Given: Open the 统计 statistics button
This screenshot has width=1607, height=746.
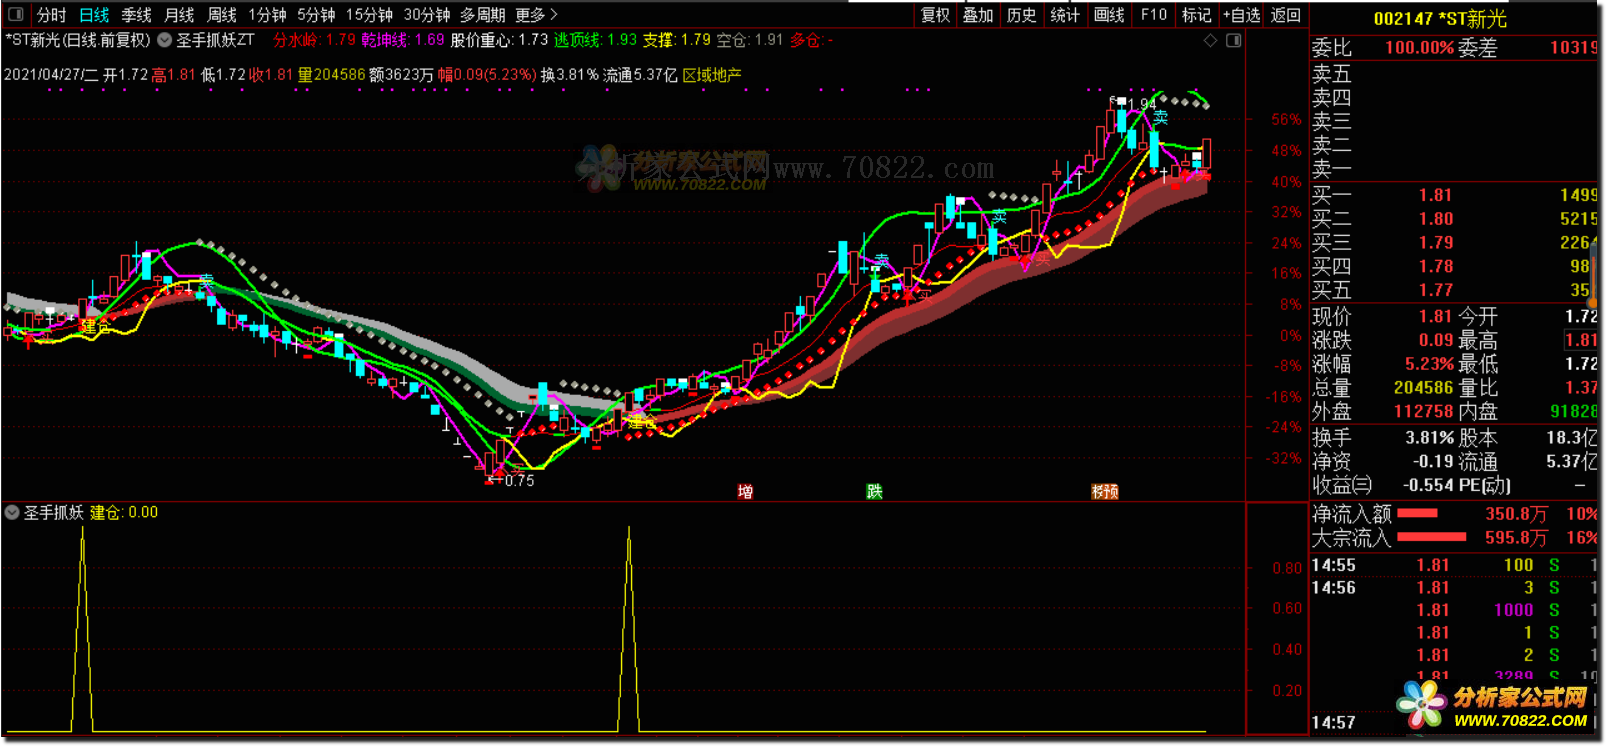Looking at the screenshot, I should coord(1065,15).
